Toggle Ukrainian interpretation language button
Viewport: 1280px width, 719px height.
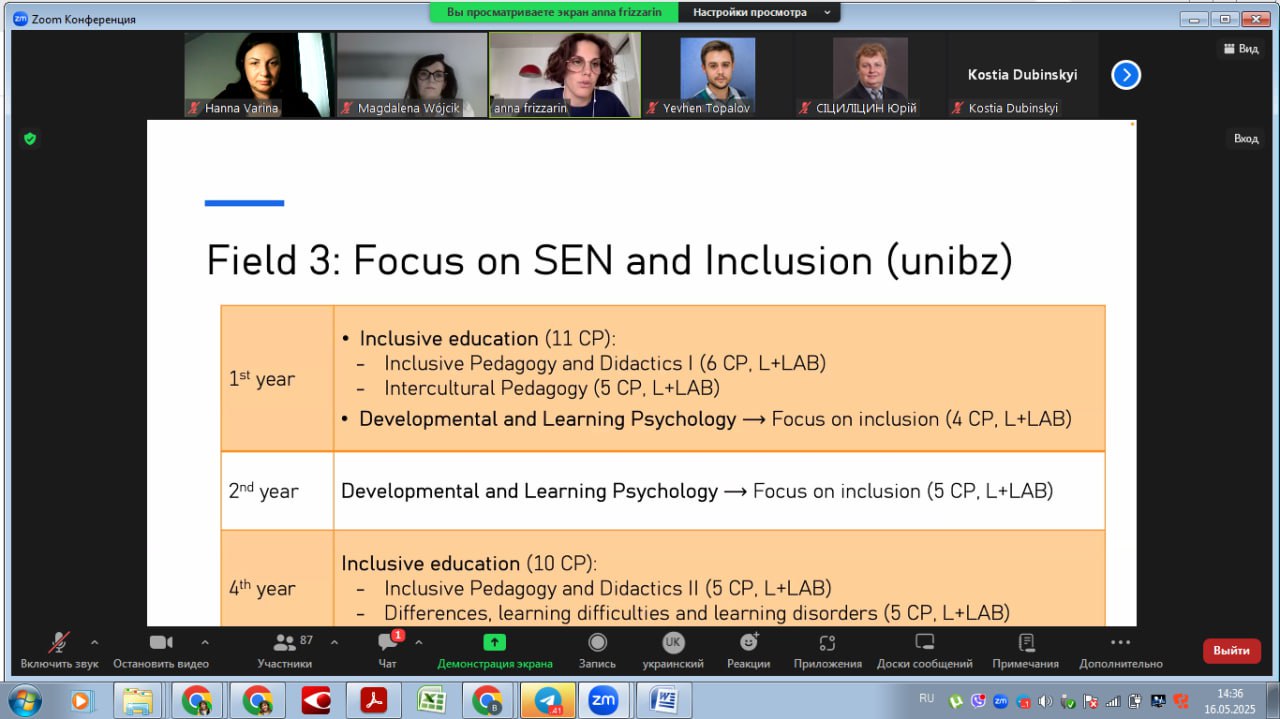coord(673,643)
